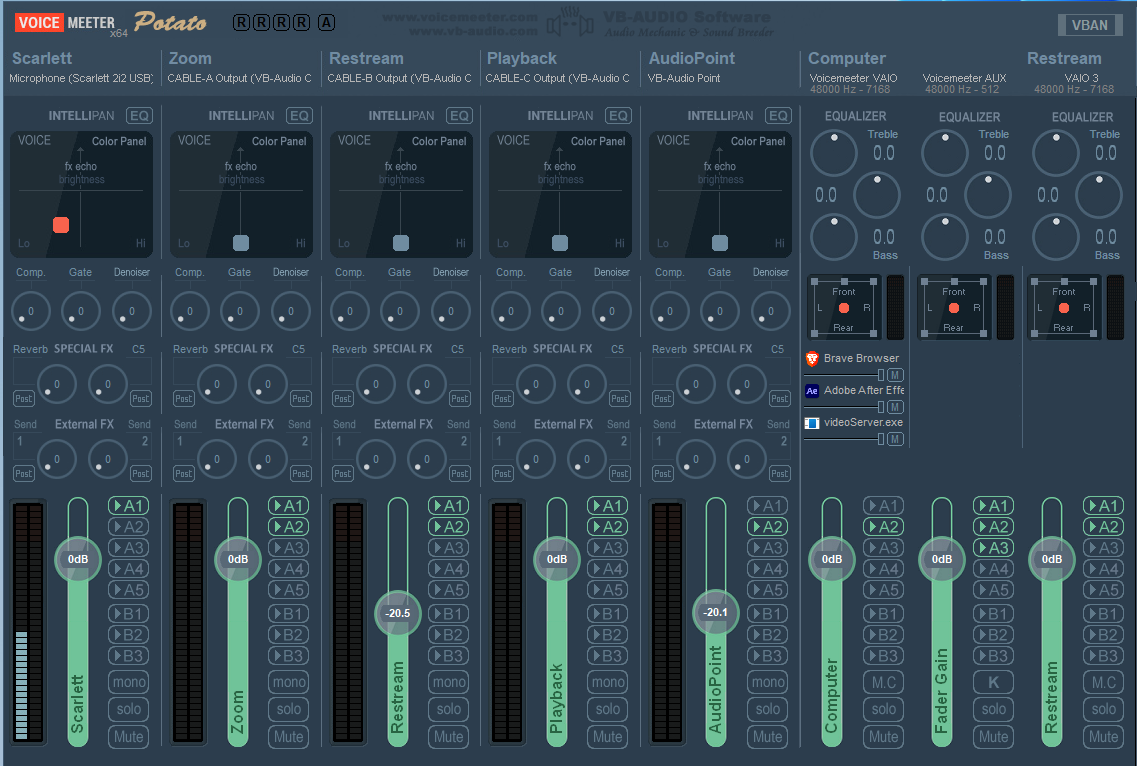Viewport: 1137px width, 766px height.
Task: Click the Scarlett strip name header
Action: [x=42, y=59]
